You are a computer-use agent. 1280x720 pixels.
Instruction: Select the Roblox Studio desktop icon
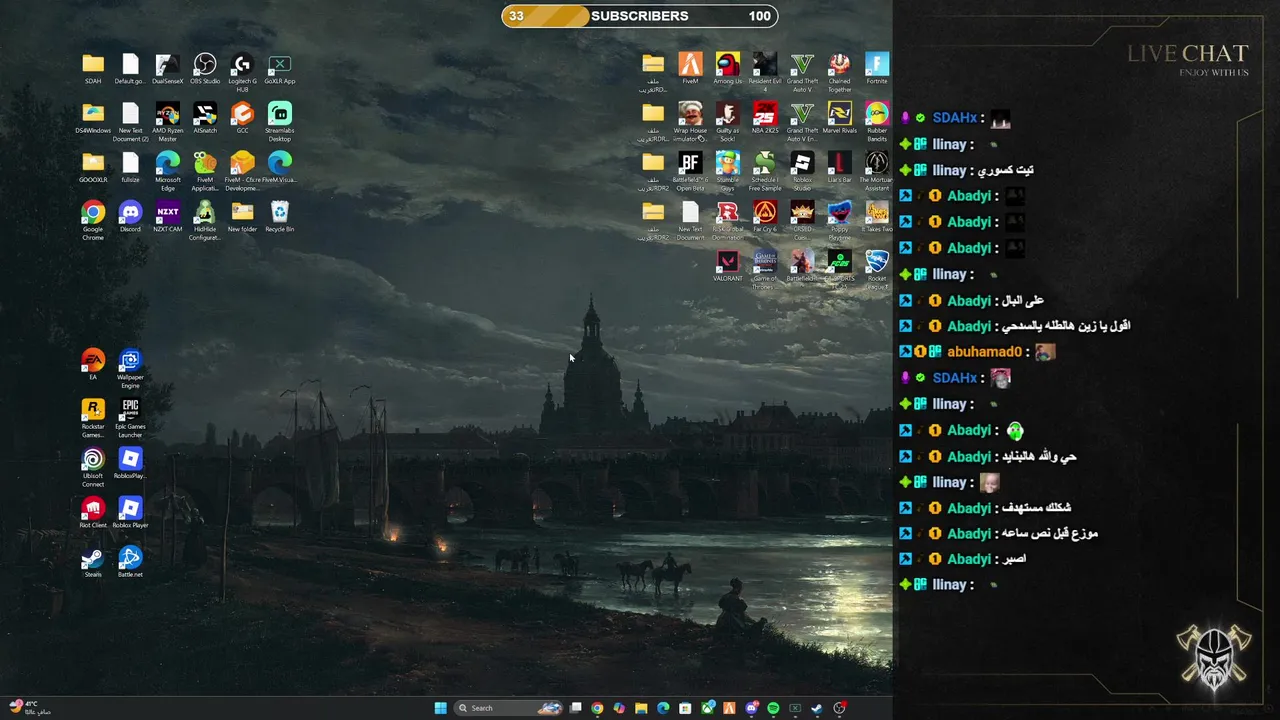click(x=802, y=170)
